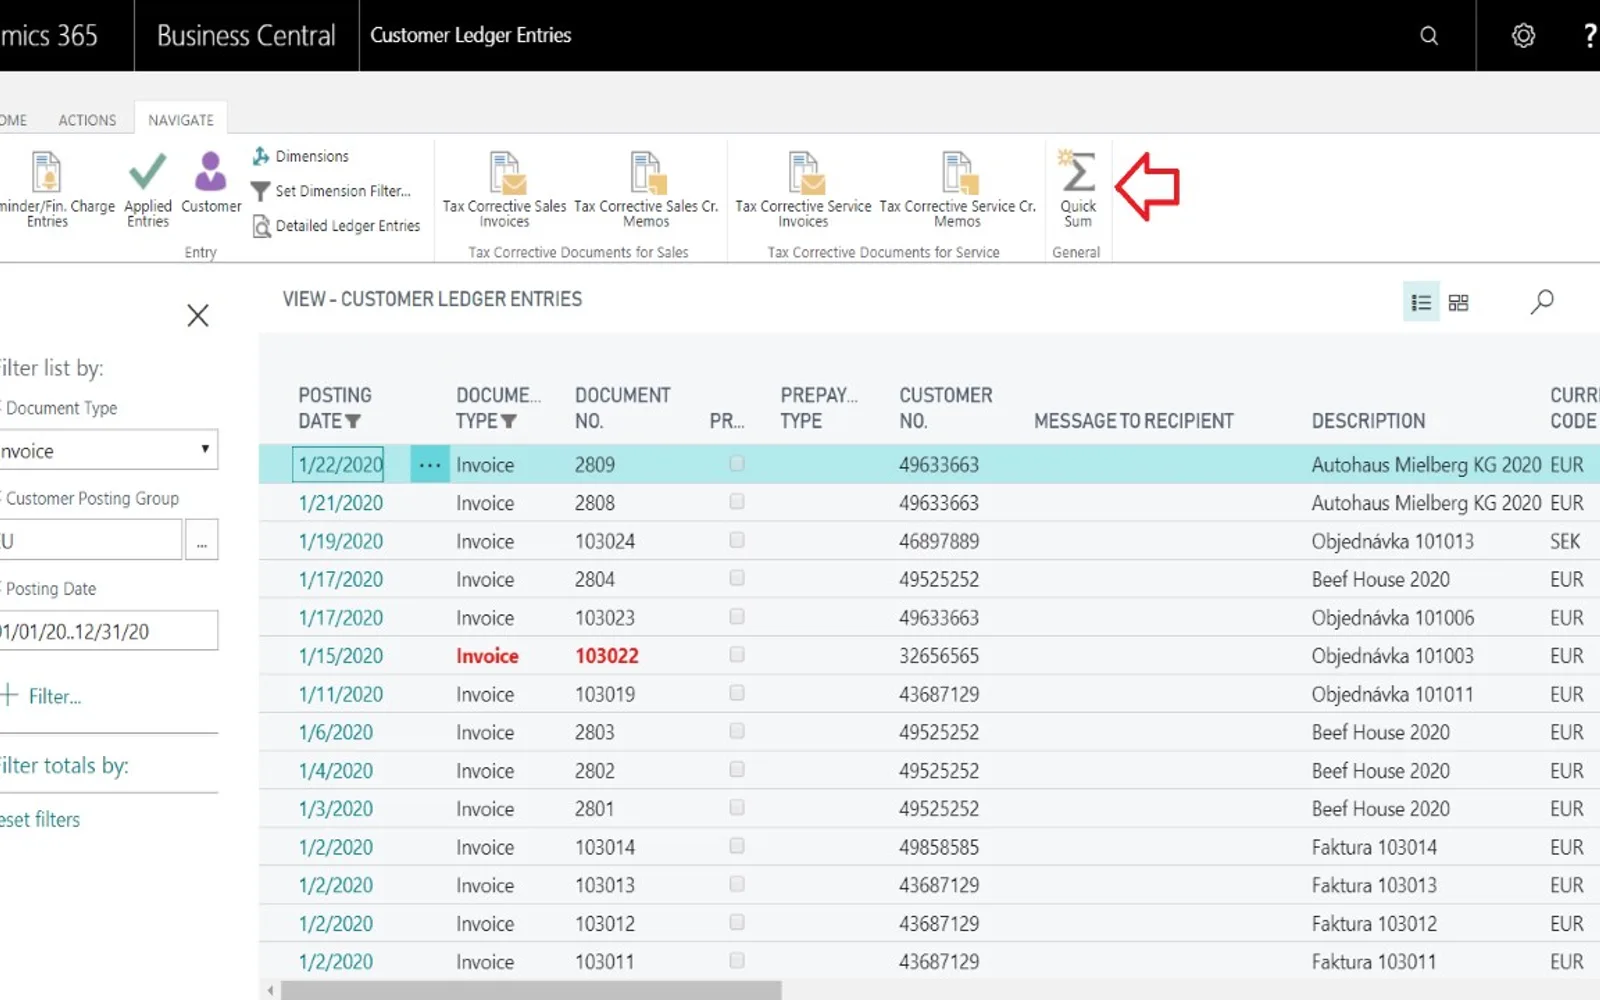Toggle prepayment checkbox for document 103023
This screenshot has height=1000, width=1600.
tap(737, 617)
